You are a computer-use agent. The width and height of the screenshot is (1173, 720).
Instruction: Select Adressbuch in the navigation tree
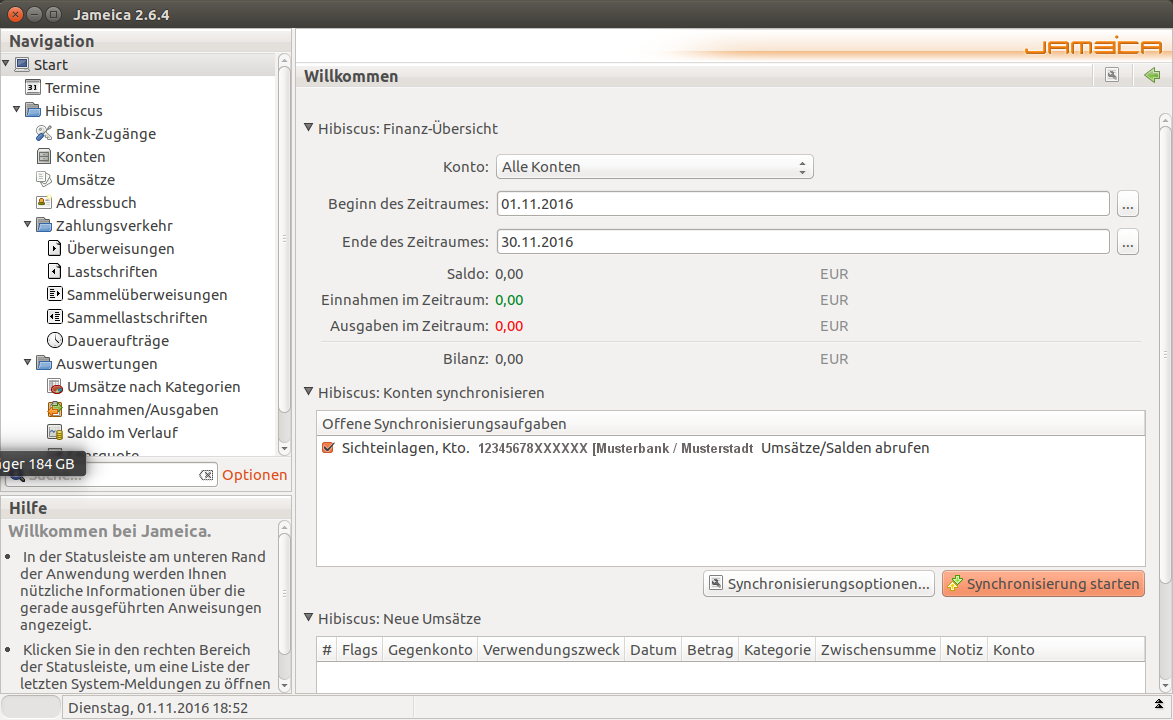pos(96,203)
